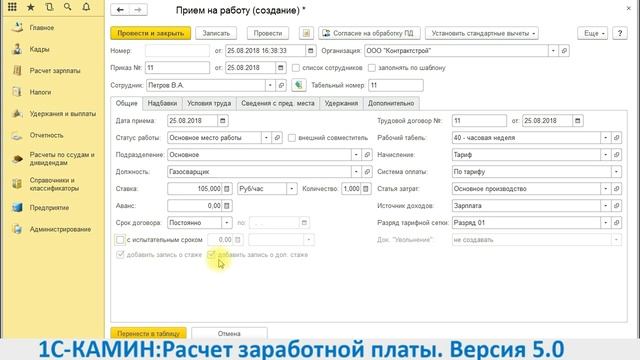Expand Подразделение dropdown arrow
The height and width of the screenshot is (360, 640).
[x=356, y=155]
